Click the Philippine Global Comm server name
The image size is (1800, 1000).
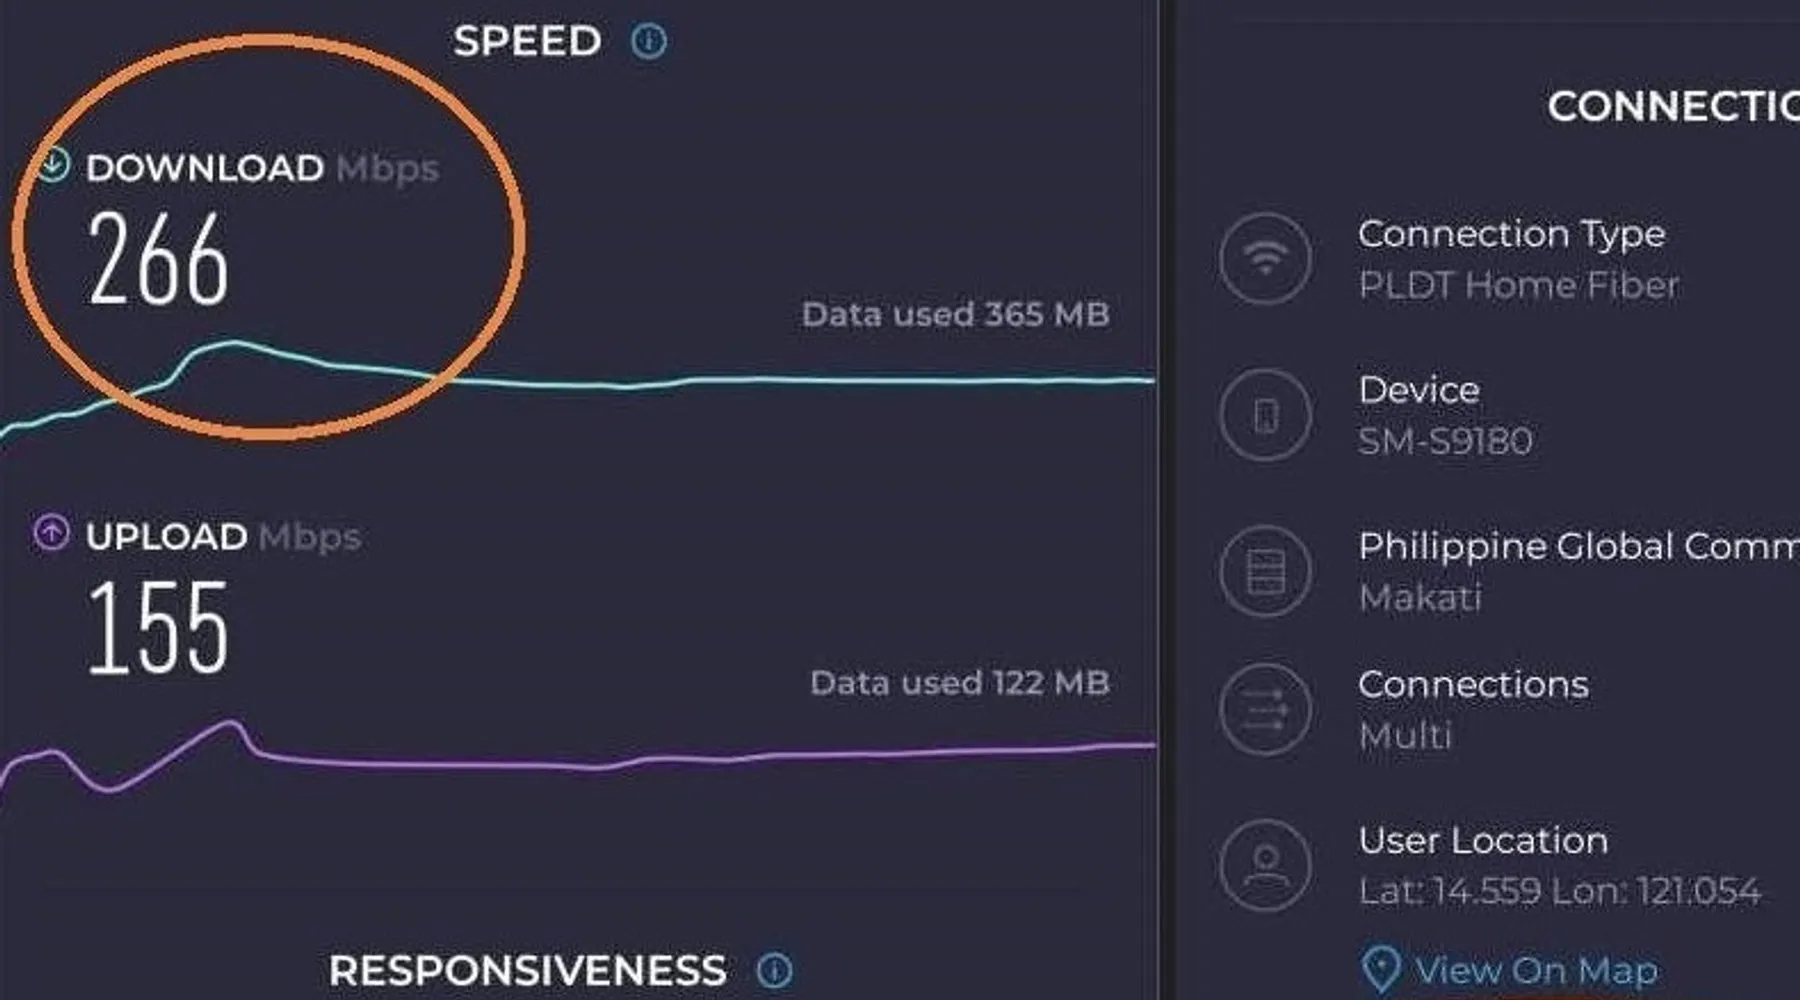[1577, 546]
